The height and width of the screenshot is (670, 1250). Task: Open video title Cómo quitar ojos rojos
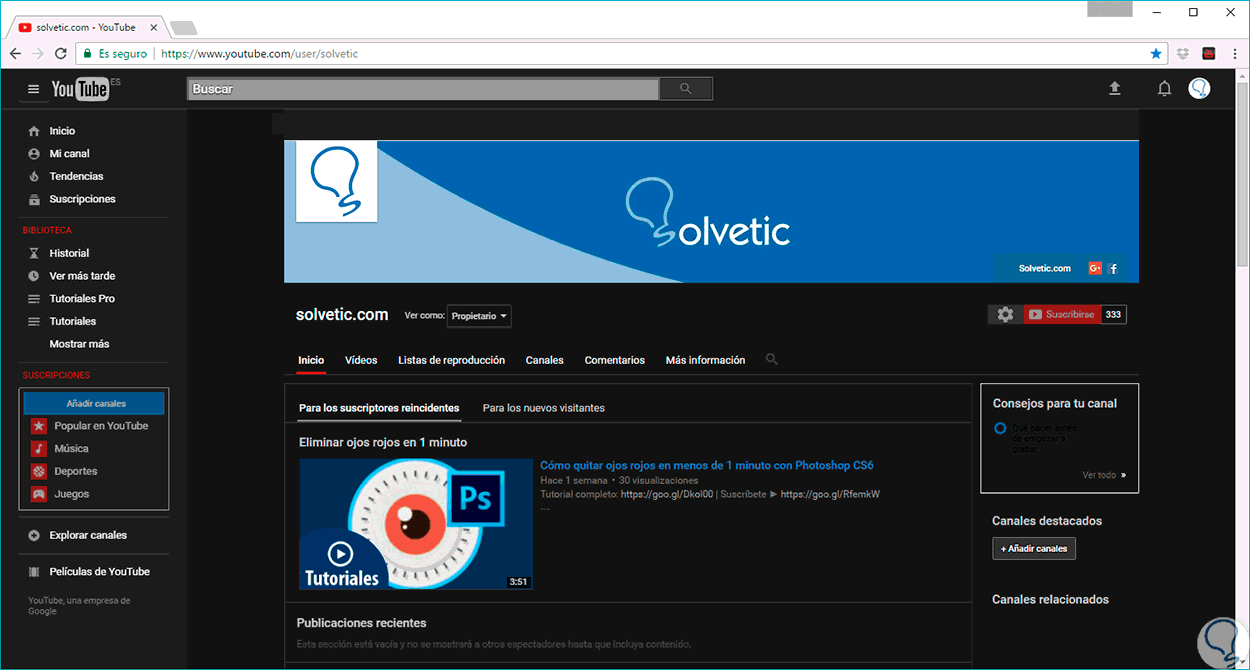point(707,465)
